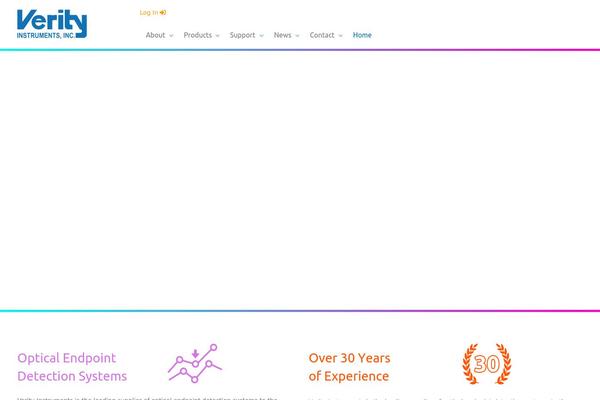Click the login arrow icon beside Log In

click(163, 13)
